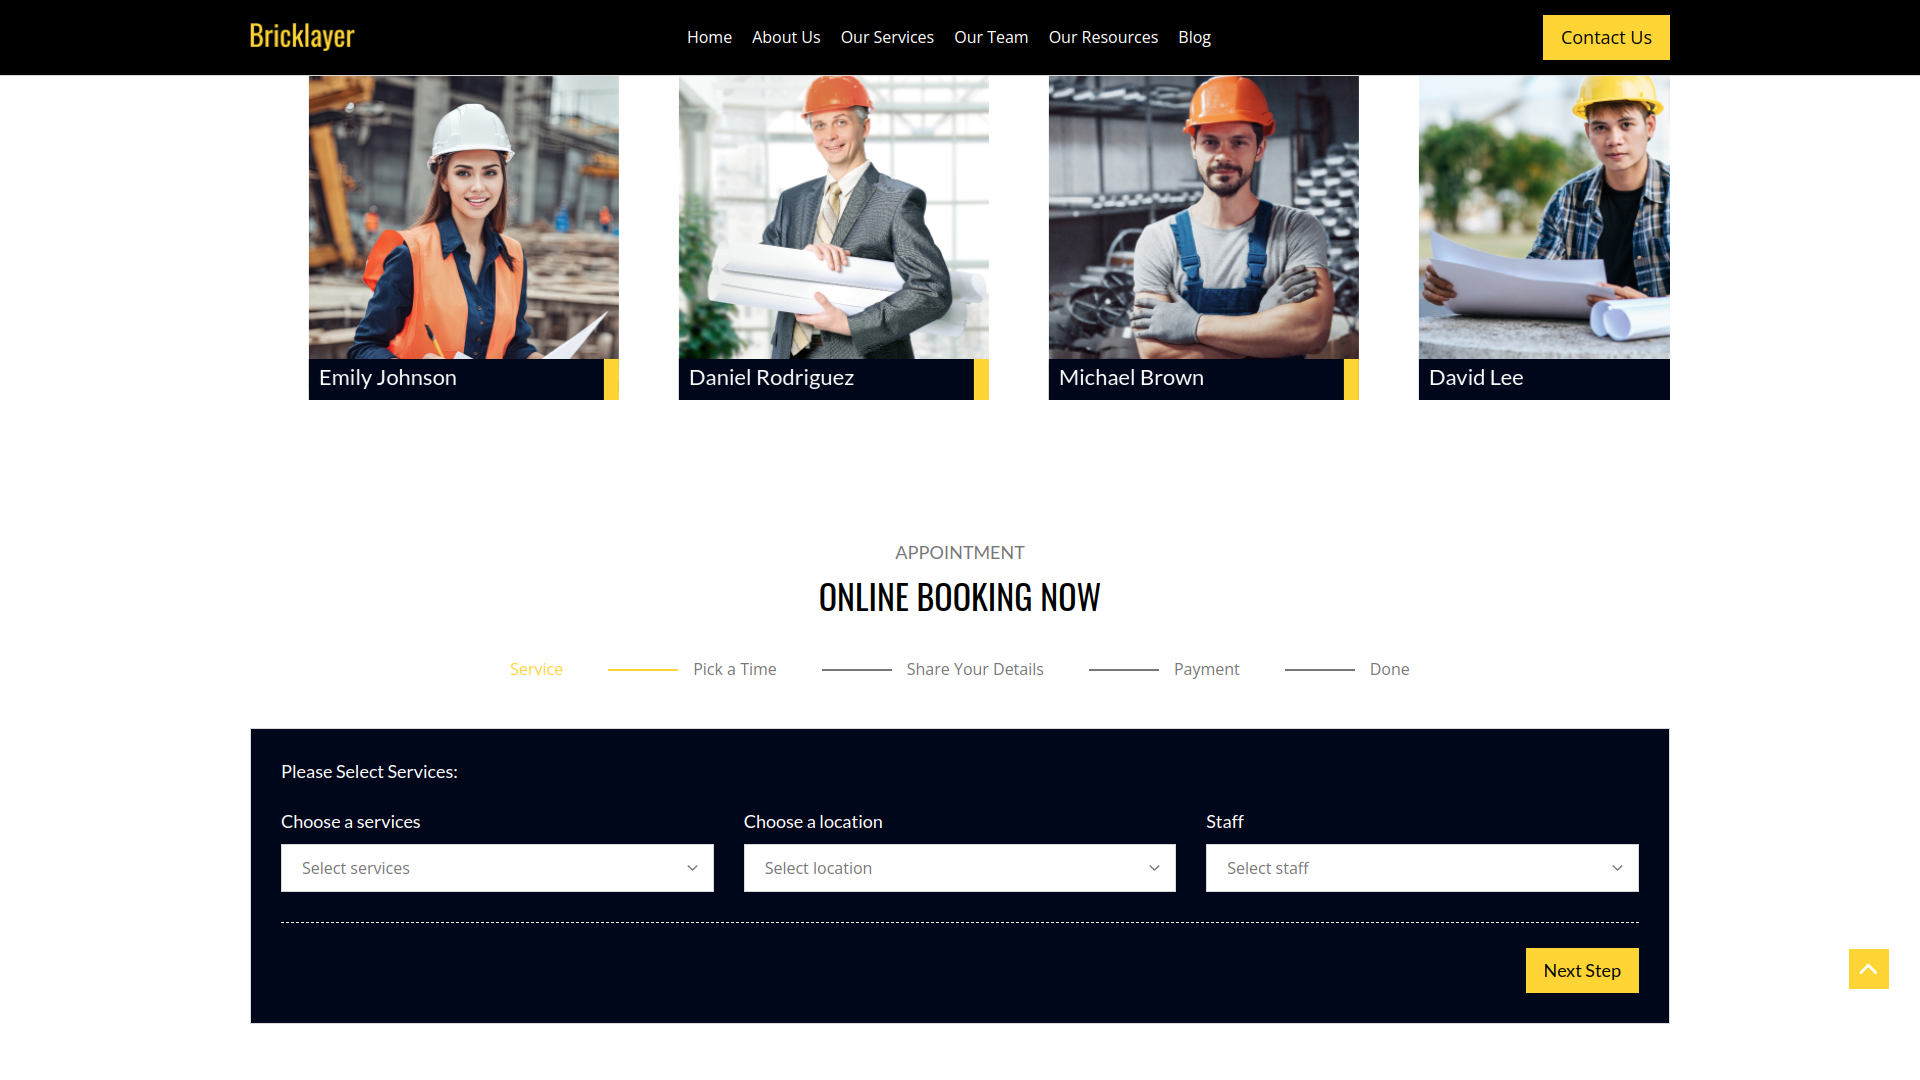This screenshot has width=1920, height=1080.
Task: Jump to the Payment step
Action: [1206, 669]
